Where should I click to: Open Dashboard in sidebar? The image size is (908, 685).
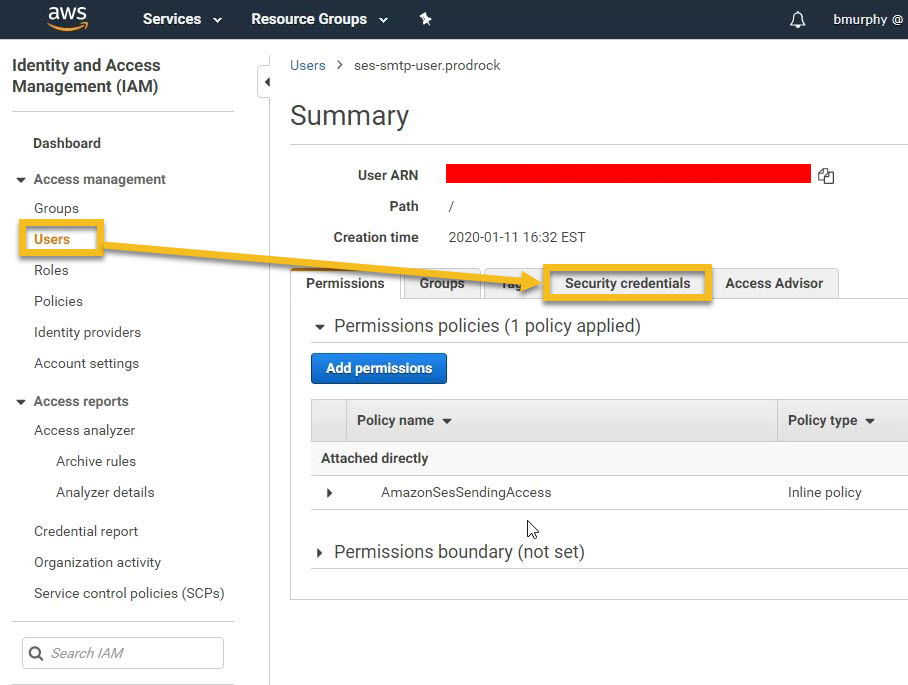(x=67, y=143)
